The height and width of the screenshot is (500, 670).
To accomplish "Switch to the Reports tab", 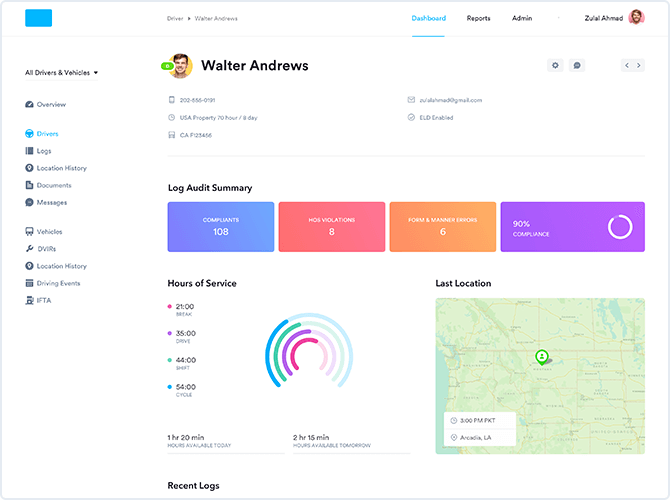I will tap(478, 18).
